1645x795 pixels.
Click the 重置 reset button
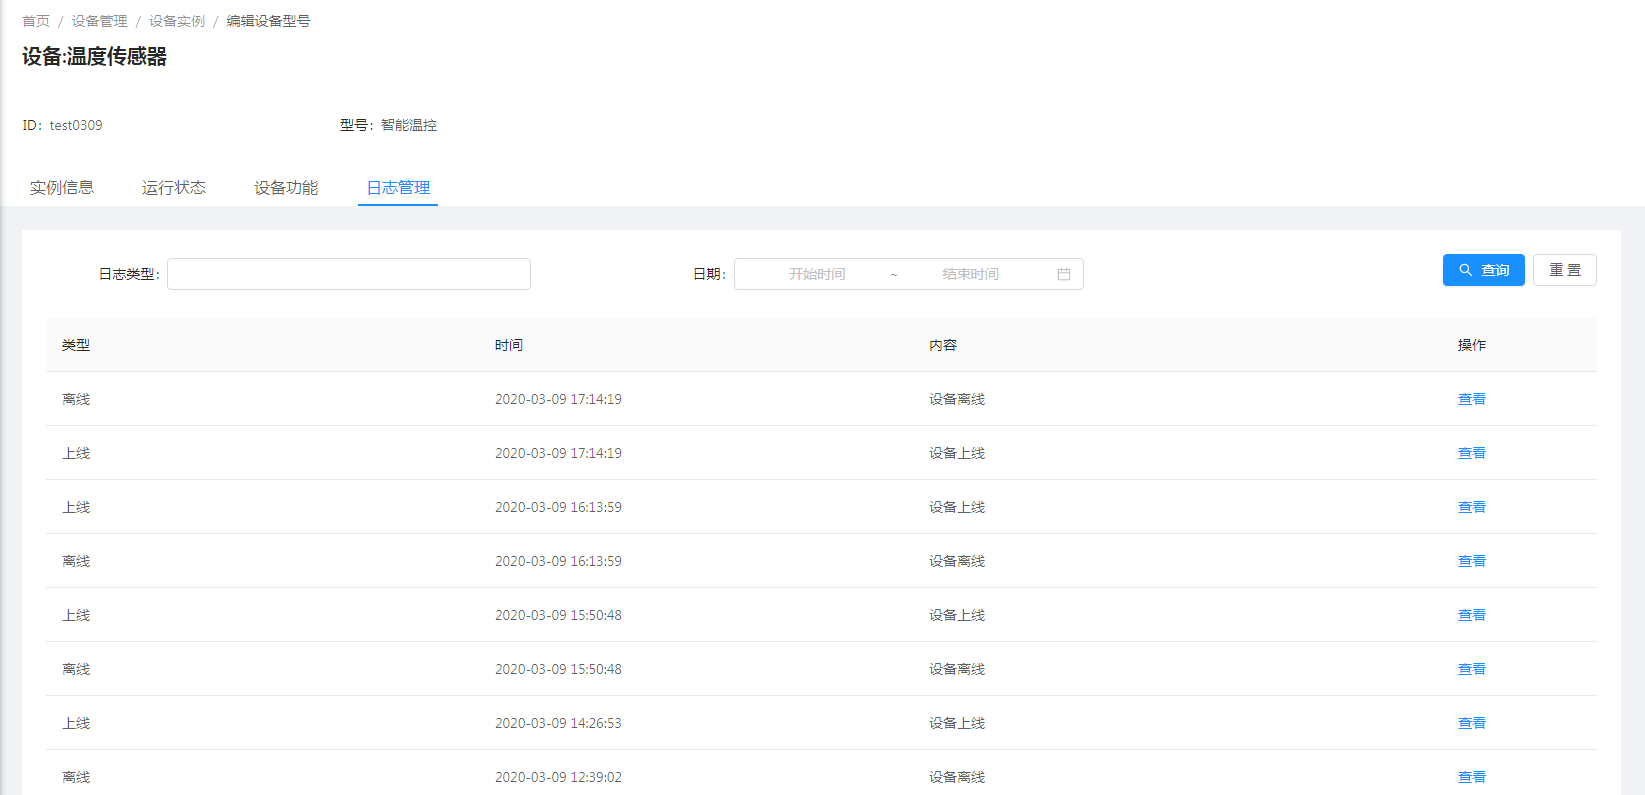[1564, 270]
